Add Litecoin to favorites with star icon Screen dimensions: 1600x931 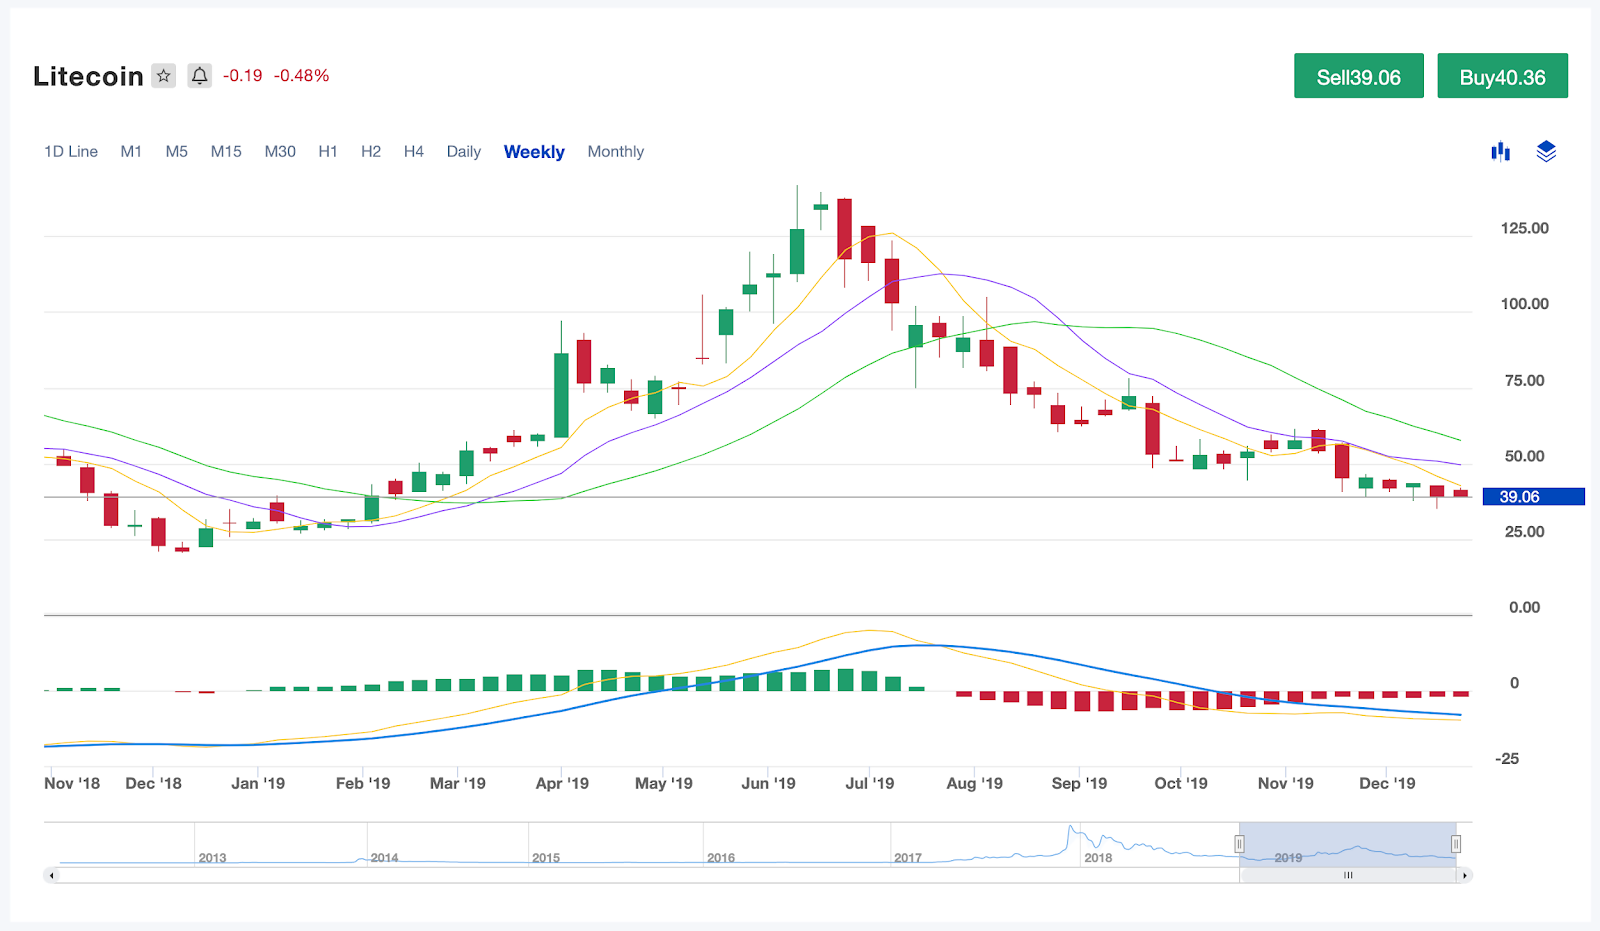(164, 76)
